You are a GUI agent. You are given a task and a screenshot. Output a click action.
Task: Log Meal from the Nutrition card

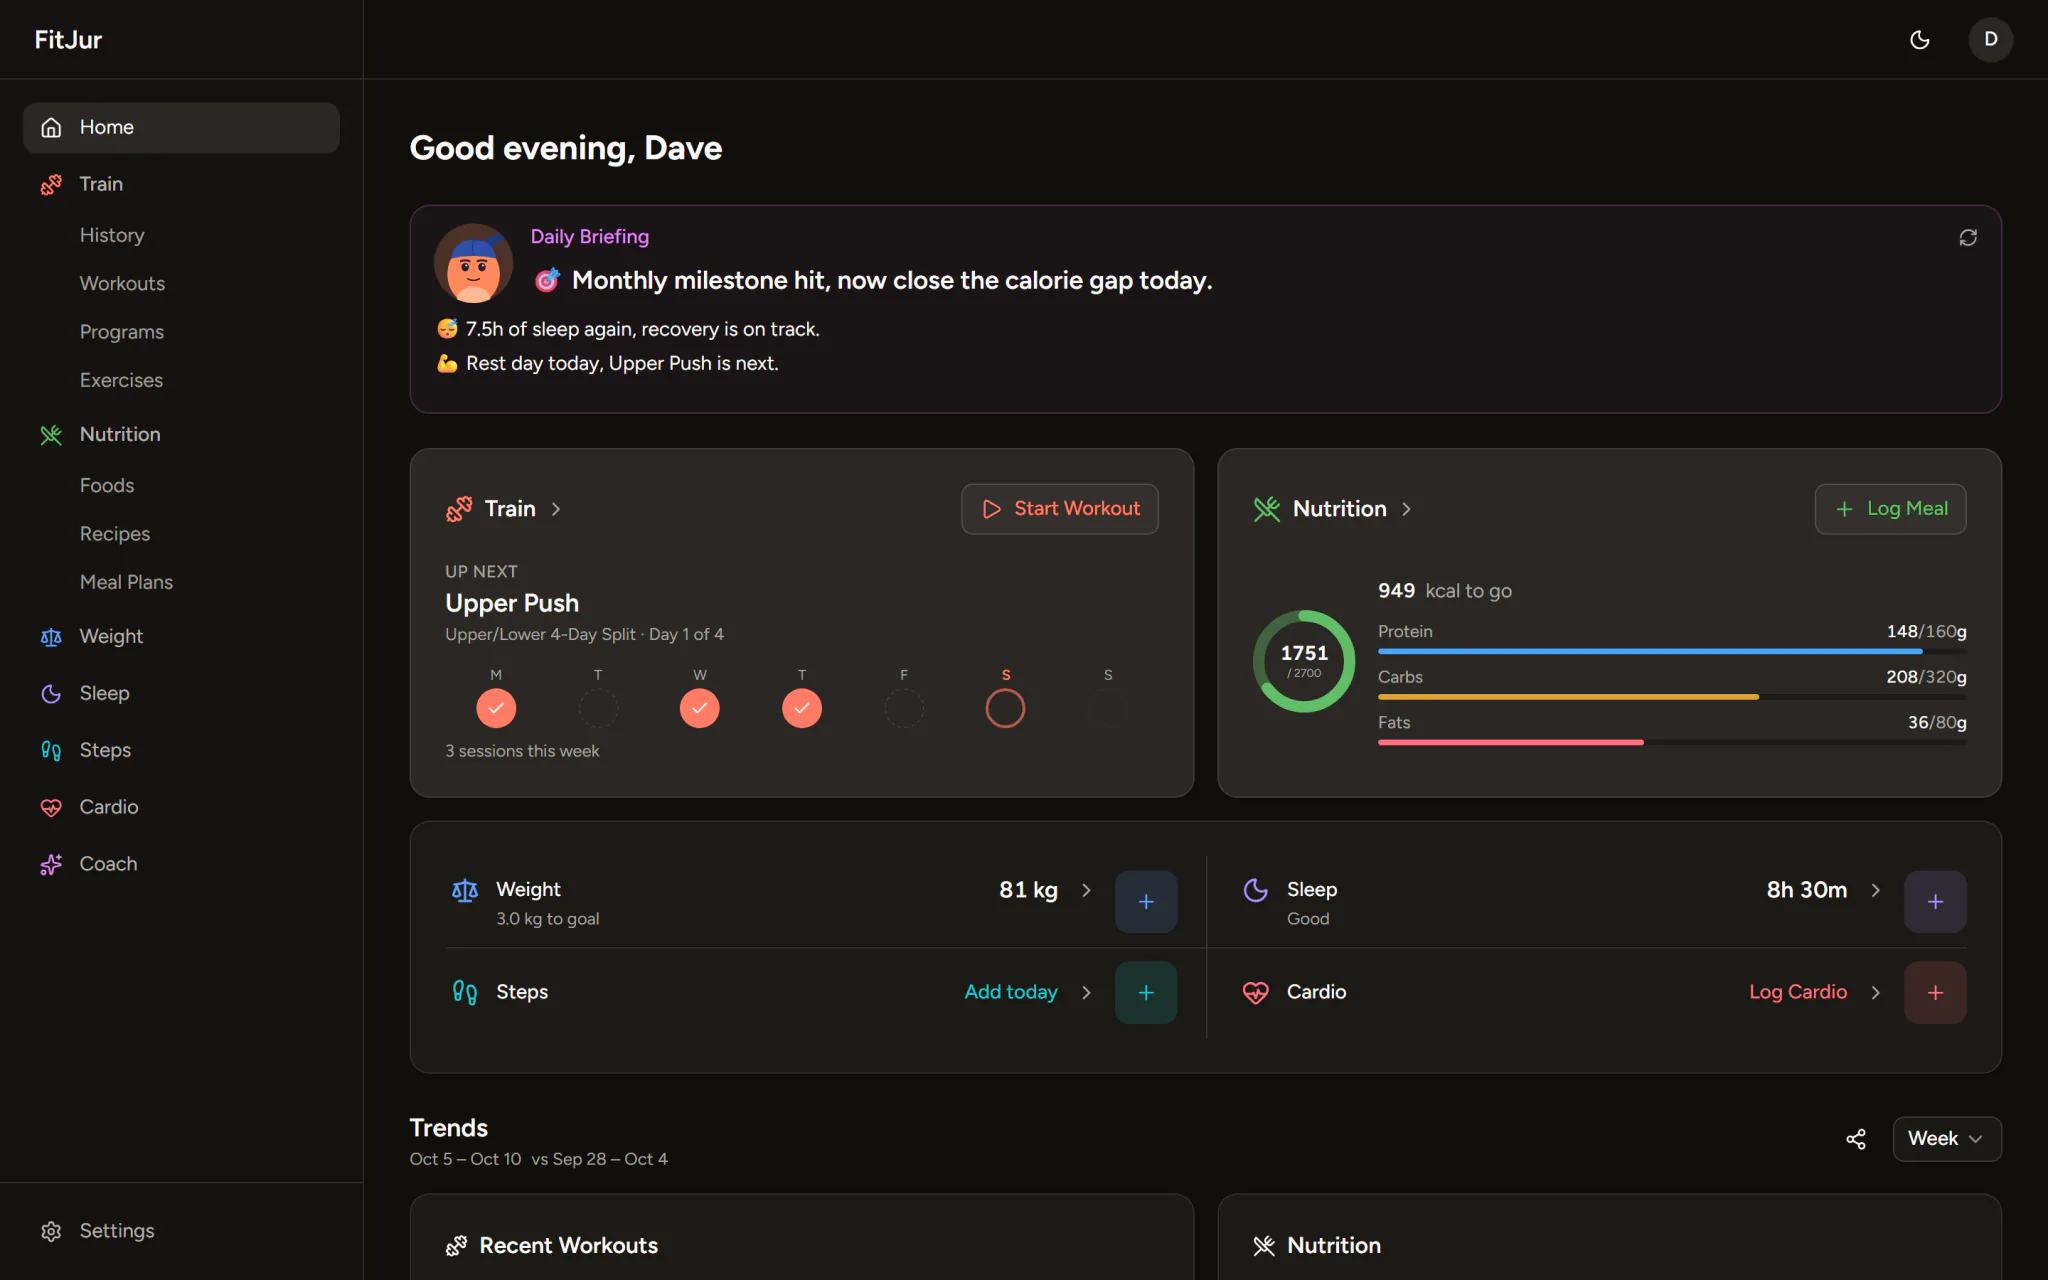pyautogui.click(x=1890, y=509)
